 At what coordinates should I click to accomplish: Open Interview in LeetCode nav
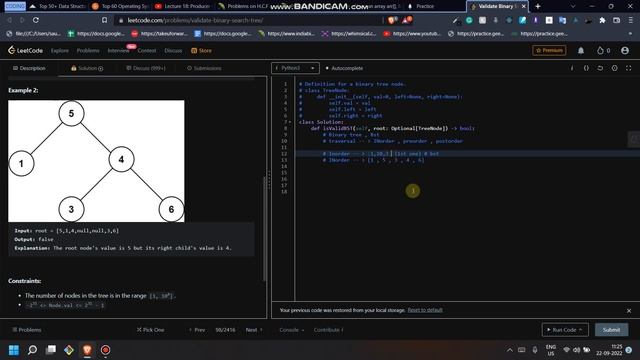click(118, 51)
